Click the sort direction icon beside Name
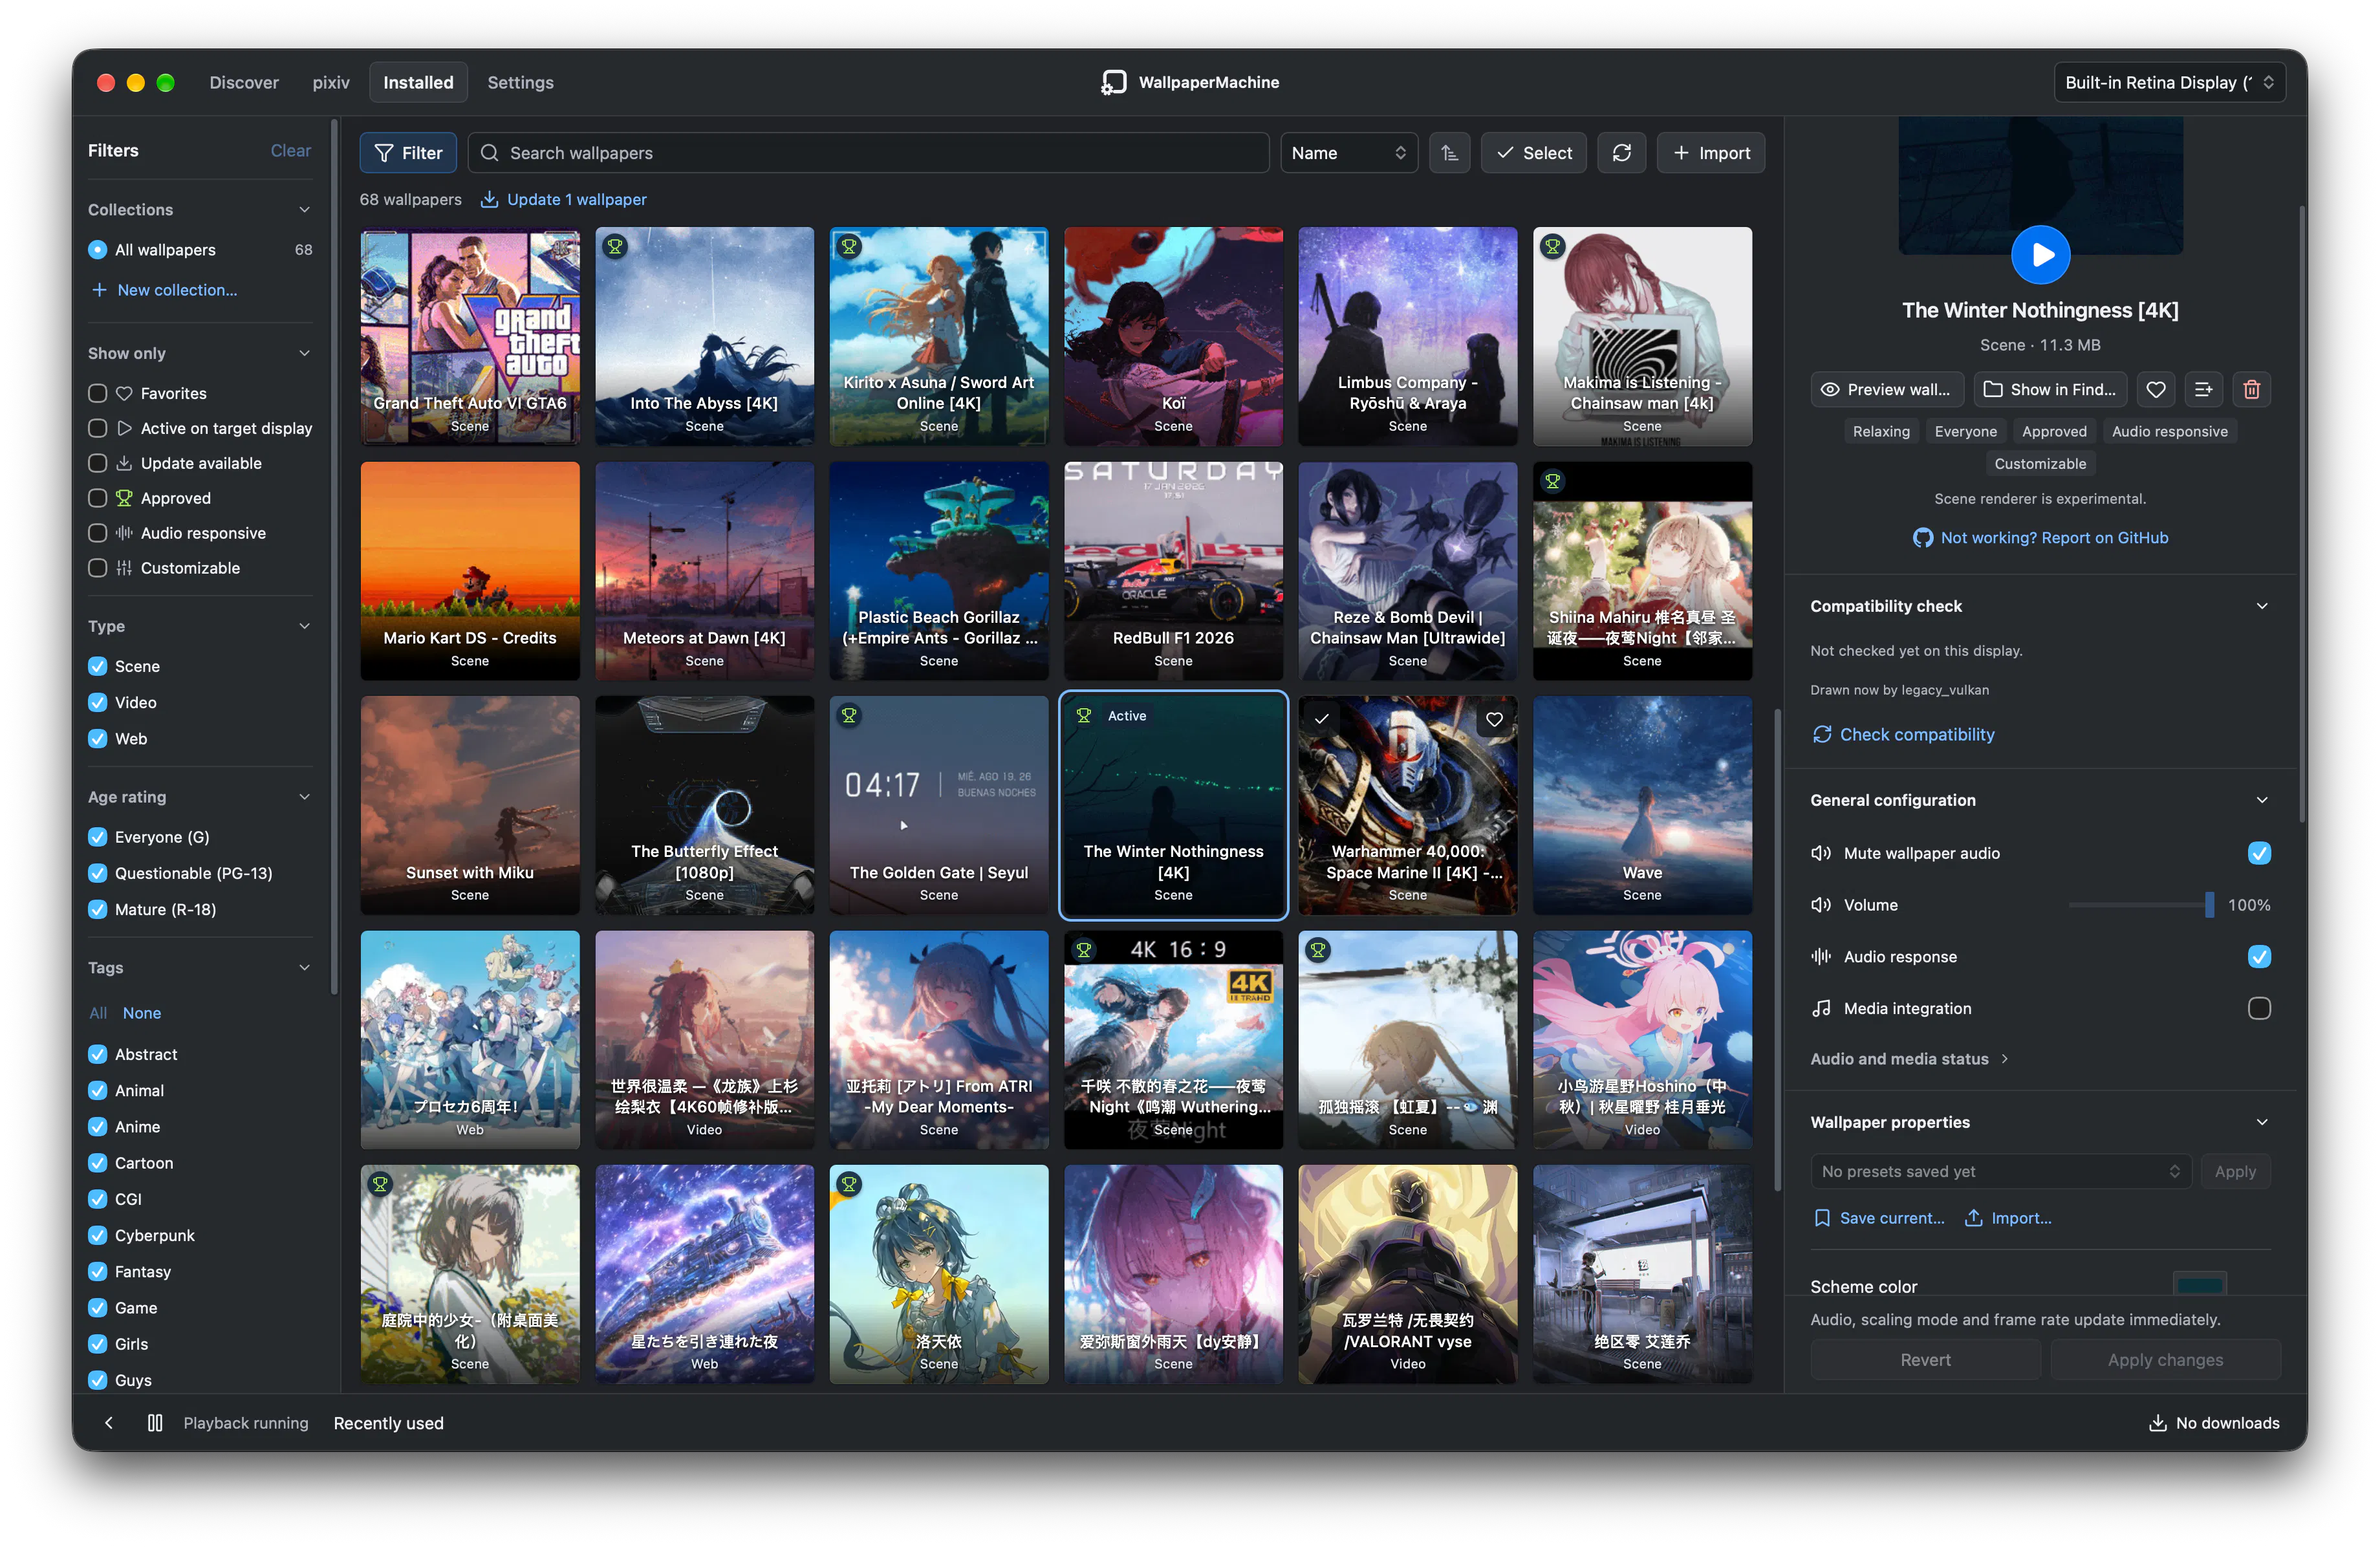Image resolution: width=2380 pixels, height=1547 pixels. coord(1449,153)
